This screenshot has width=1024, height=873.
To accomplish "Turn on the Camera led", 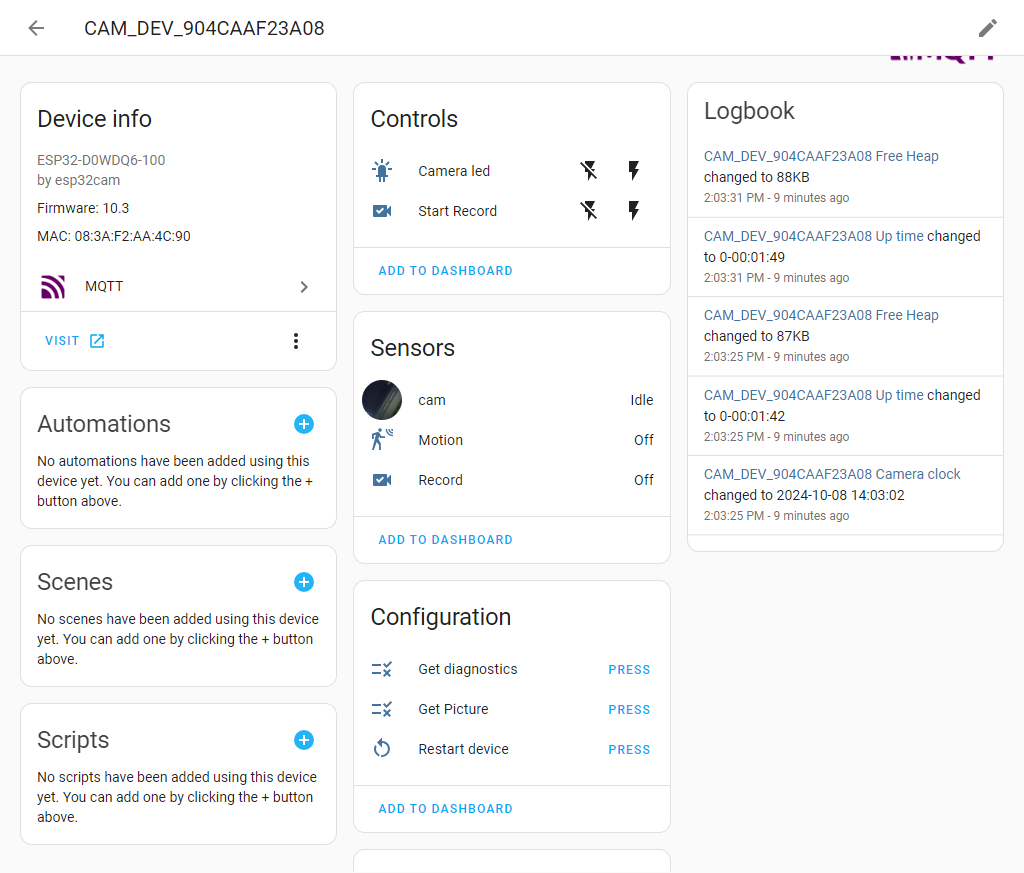I will click(633, 171).
